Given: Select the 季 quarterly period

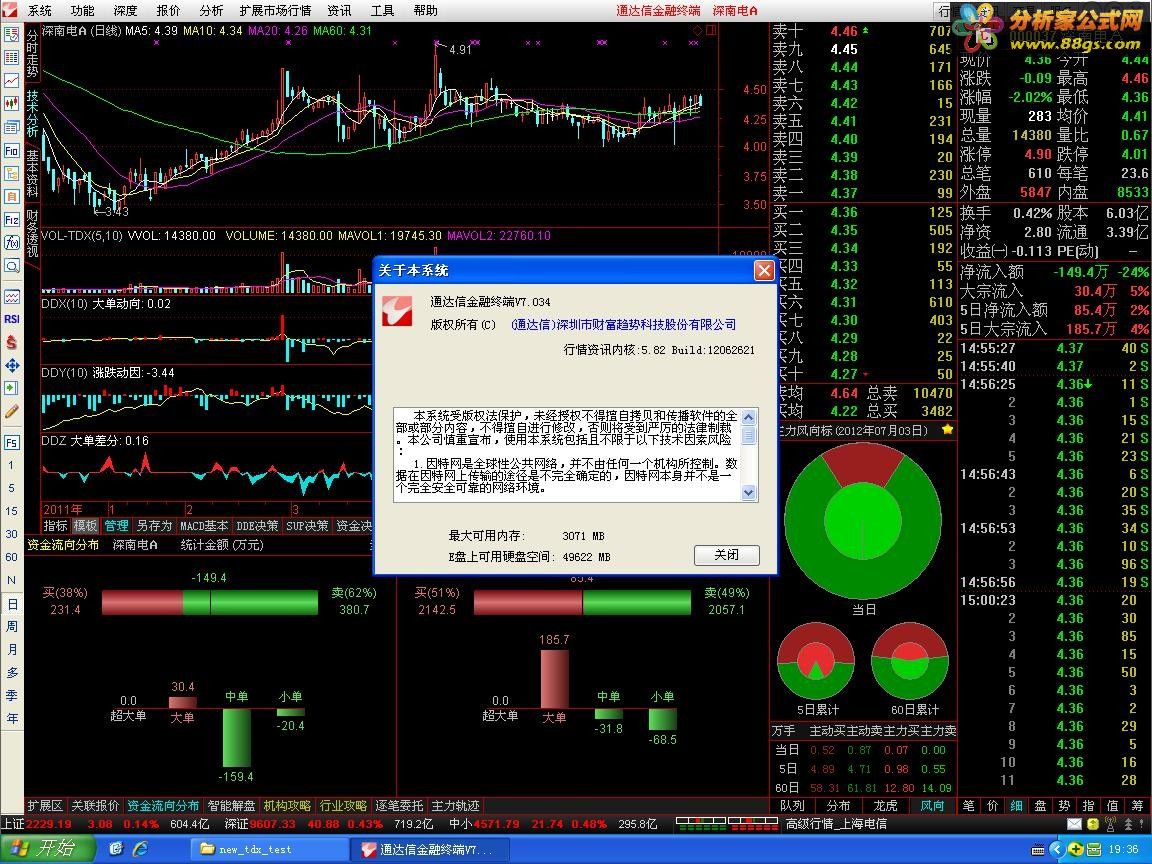Looking at the screenshot, I should (x=12, y=695).
